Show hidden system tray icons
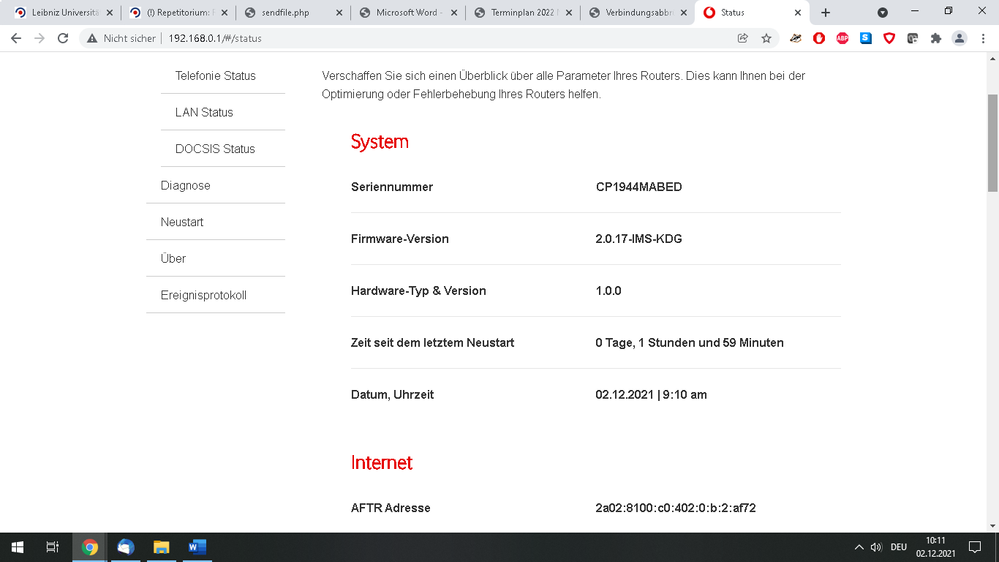This screenshot has height=562, width=999. point(859,547)
